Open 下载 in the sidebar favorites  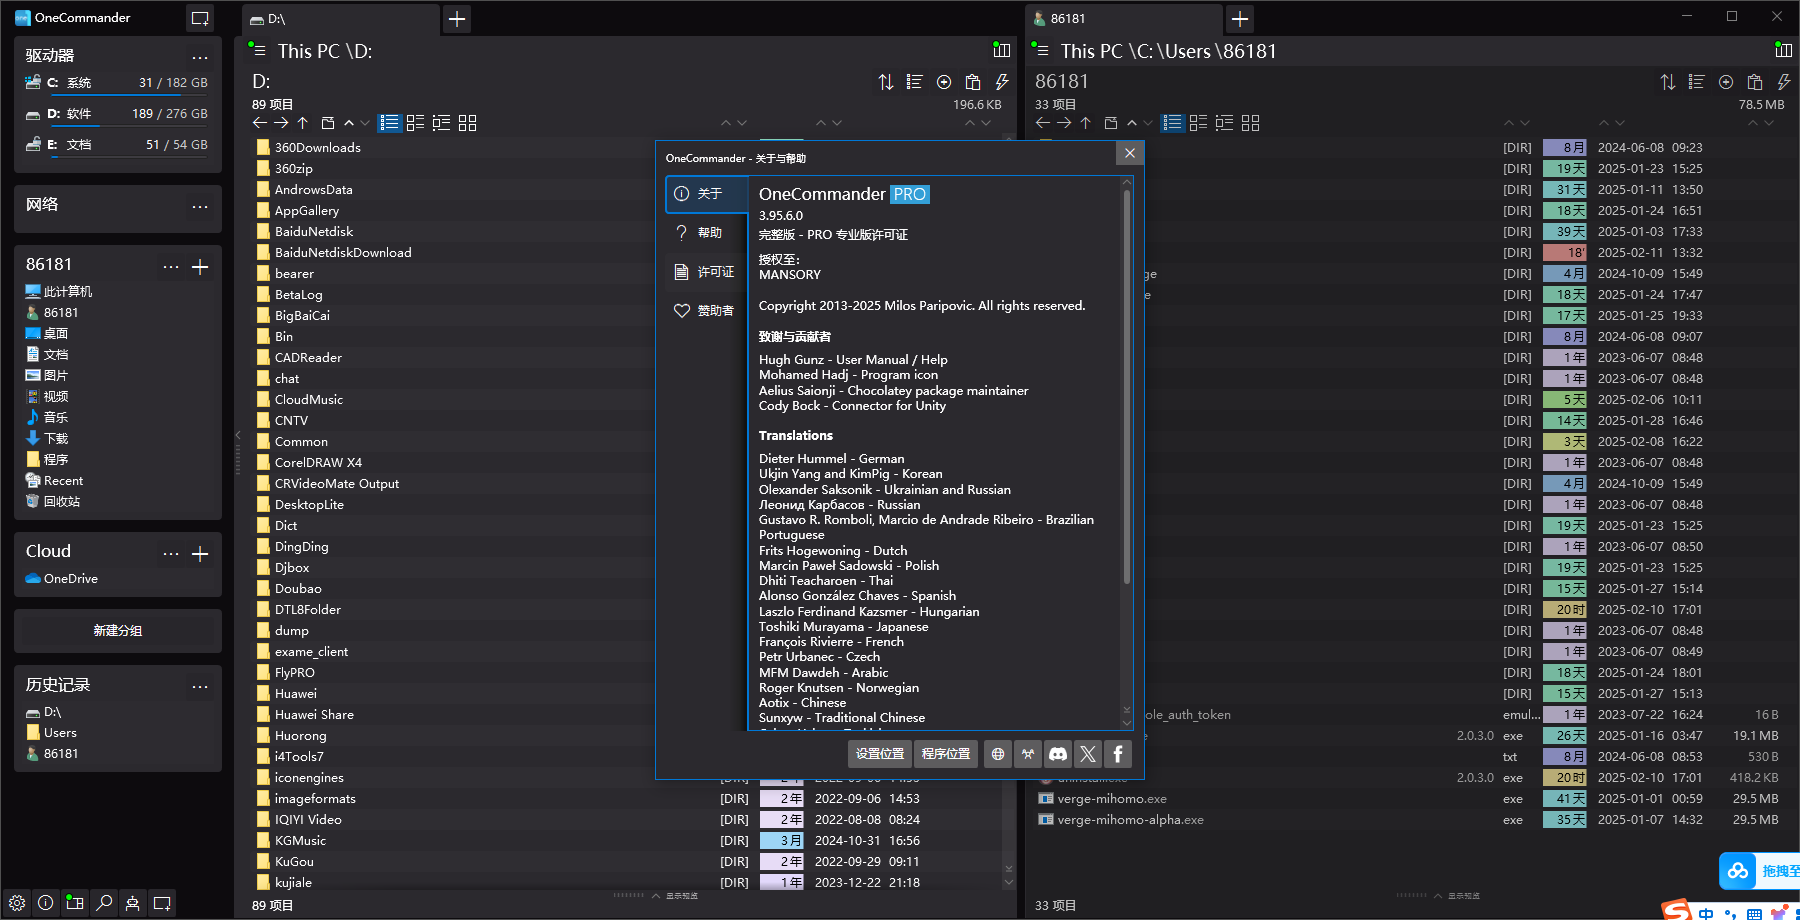click(47, 439)
